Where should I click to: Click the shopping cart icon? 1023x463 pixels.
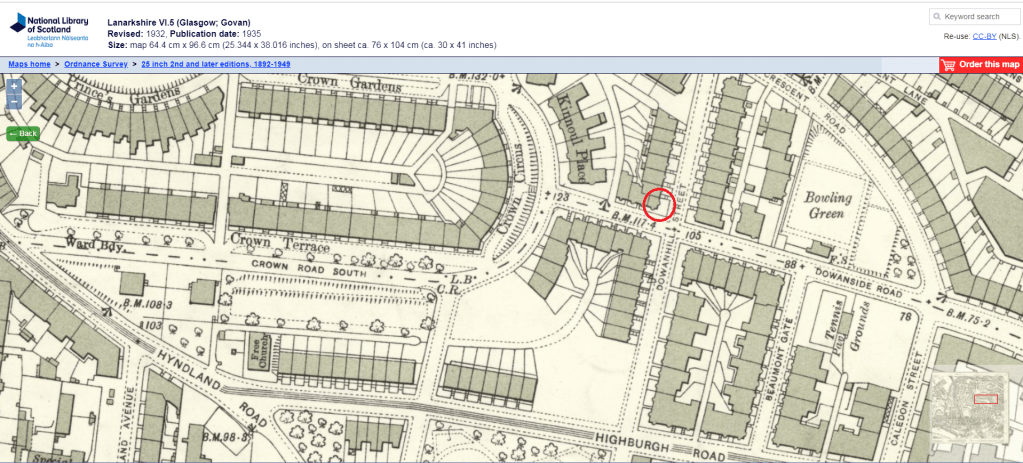[x=948, y=65]
